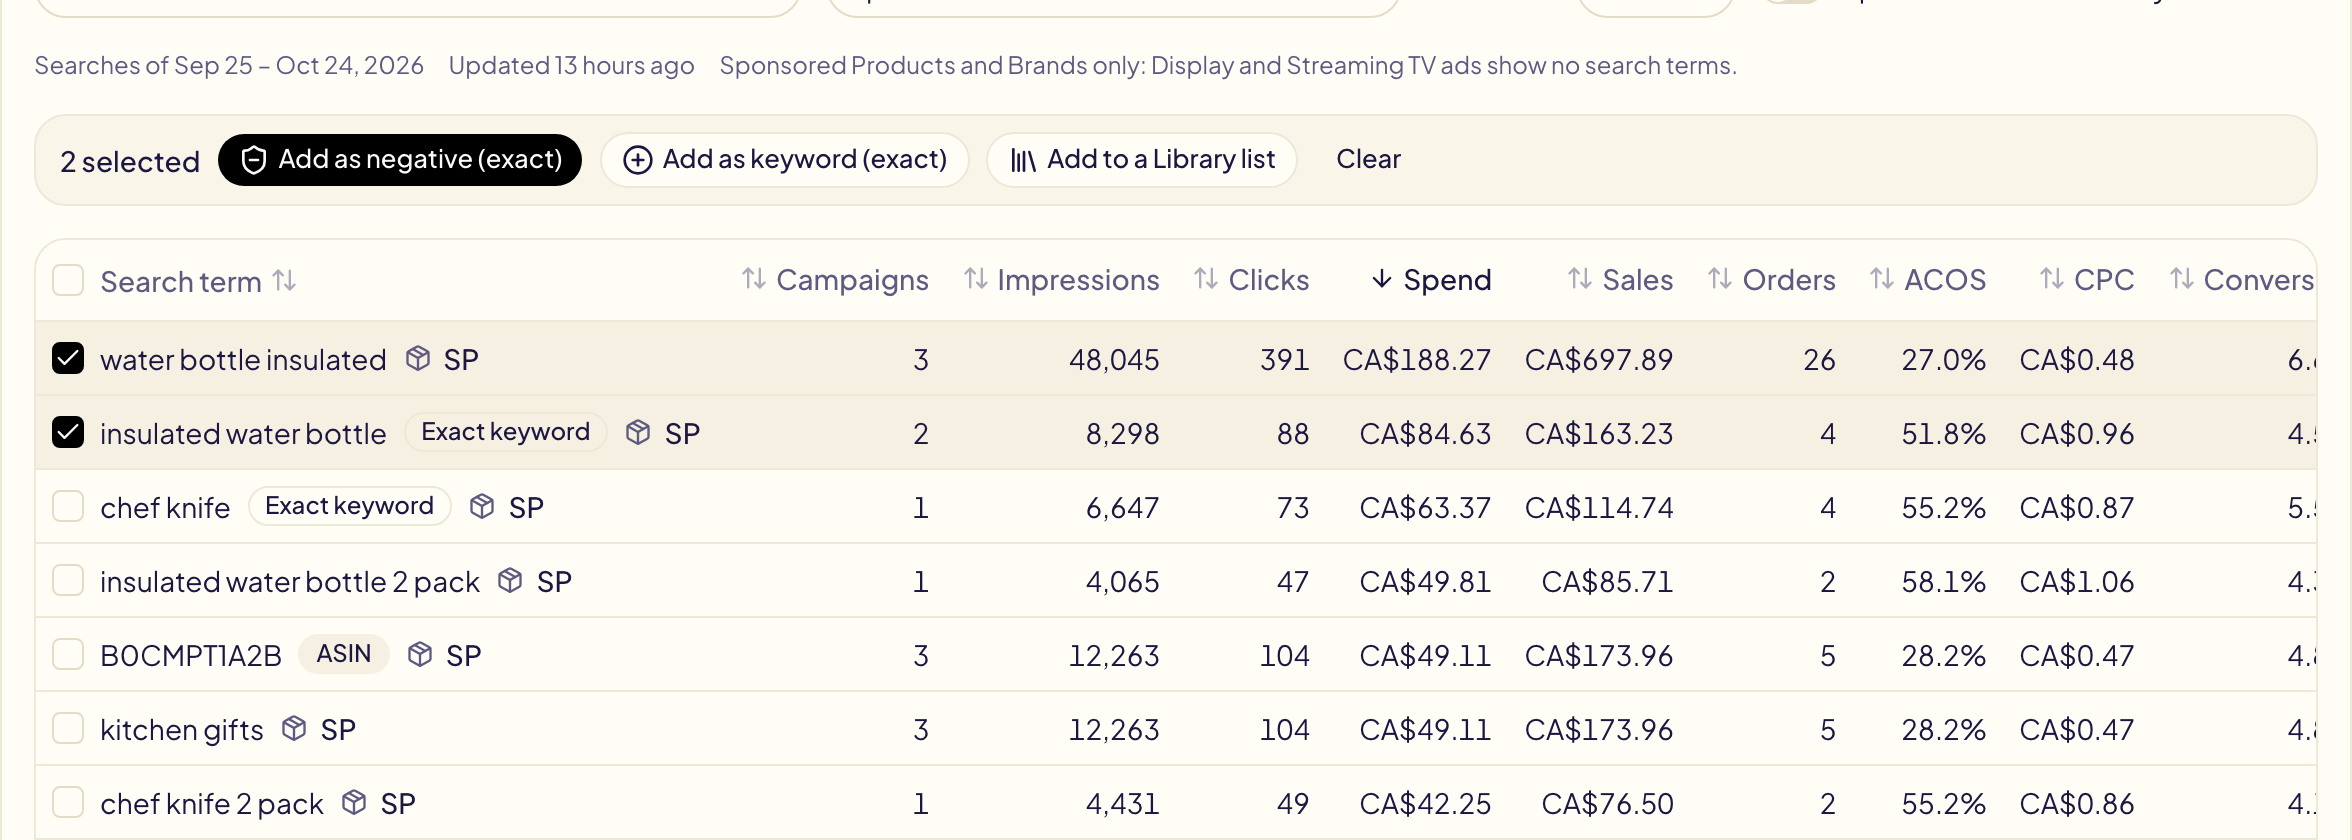Click the down arrow icon beside Spend
The width and height of the screenshot is (2352, 840).
(x=1382, y=279)
